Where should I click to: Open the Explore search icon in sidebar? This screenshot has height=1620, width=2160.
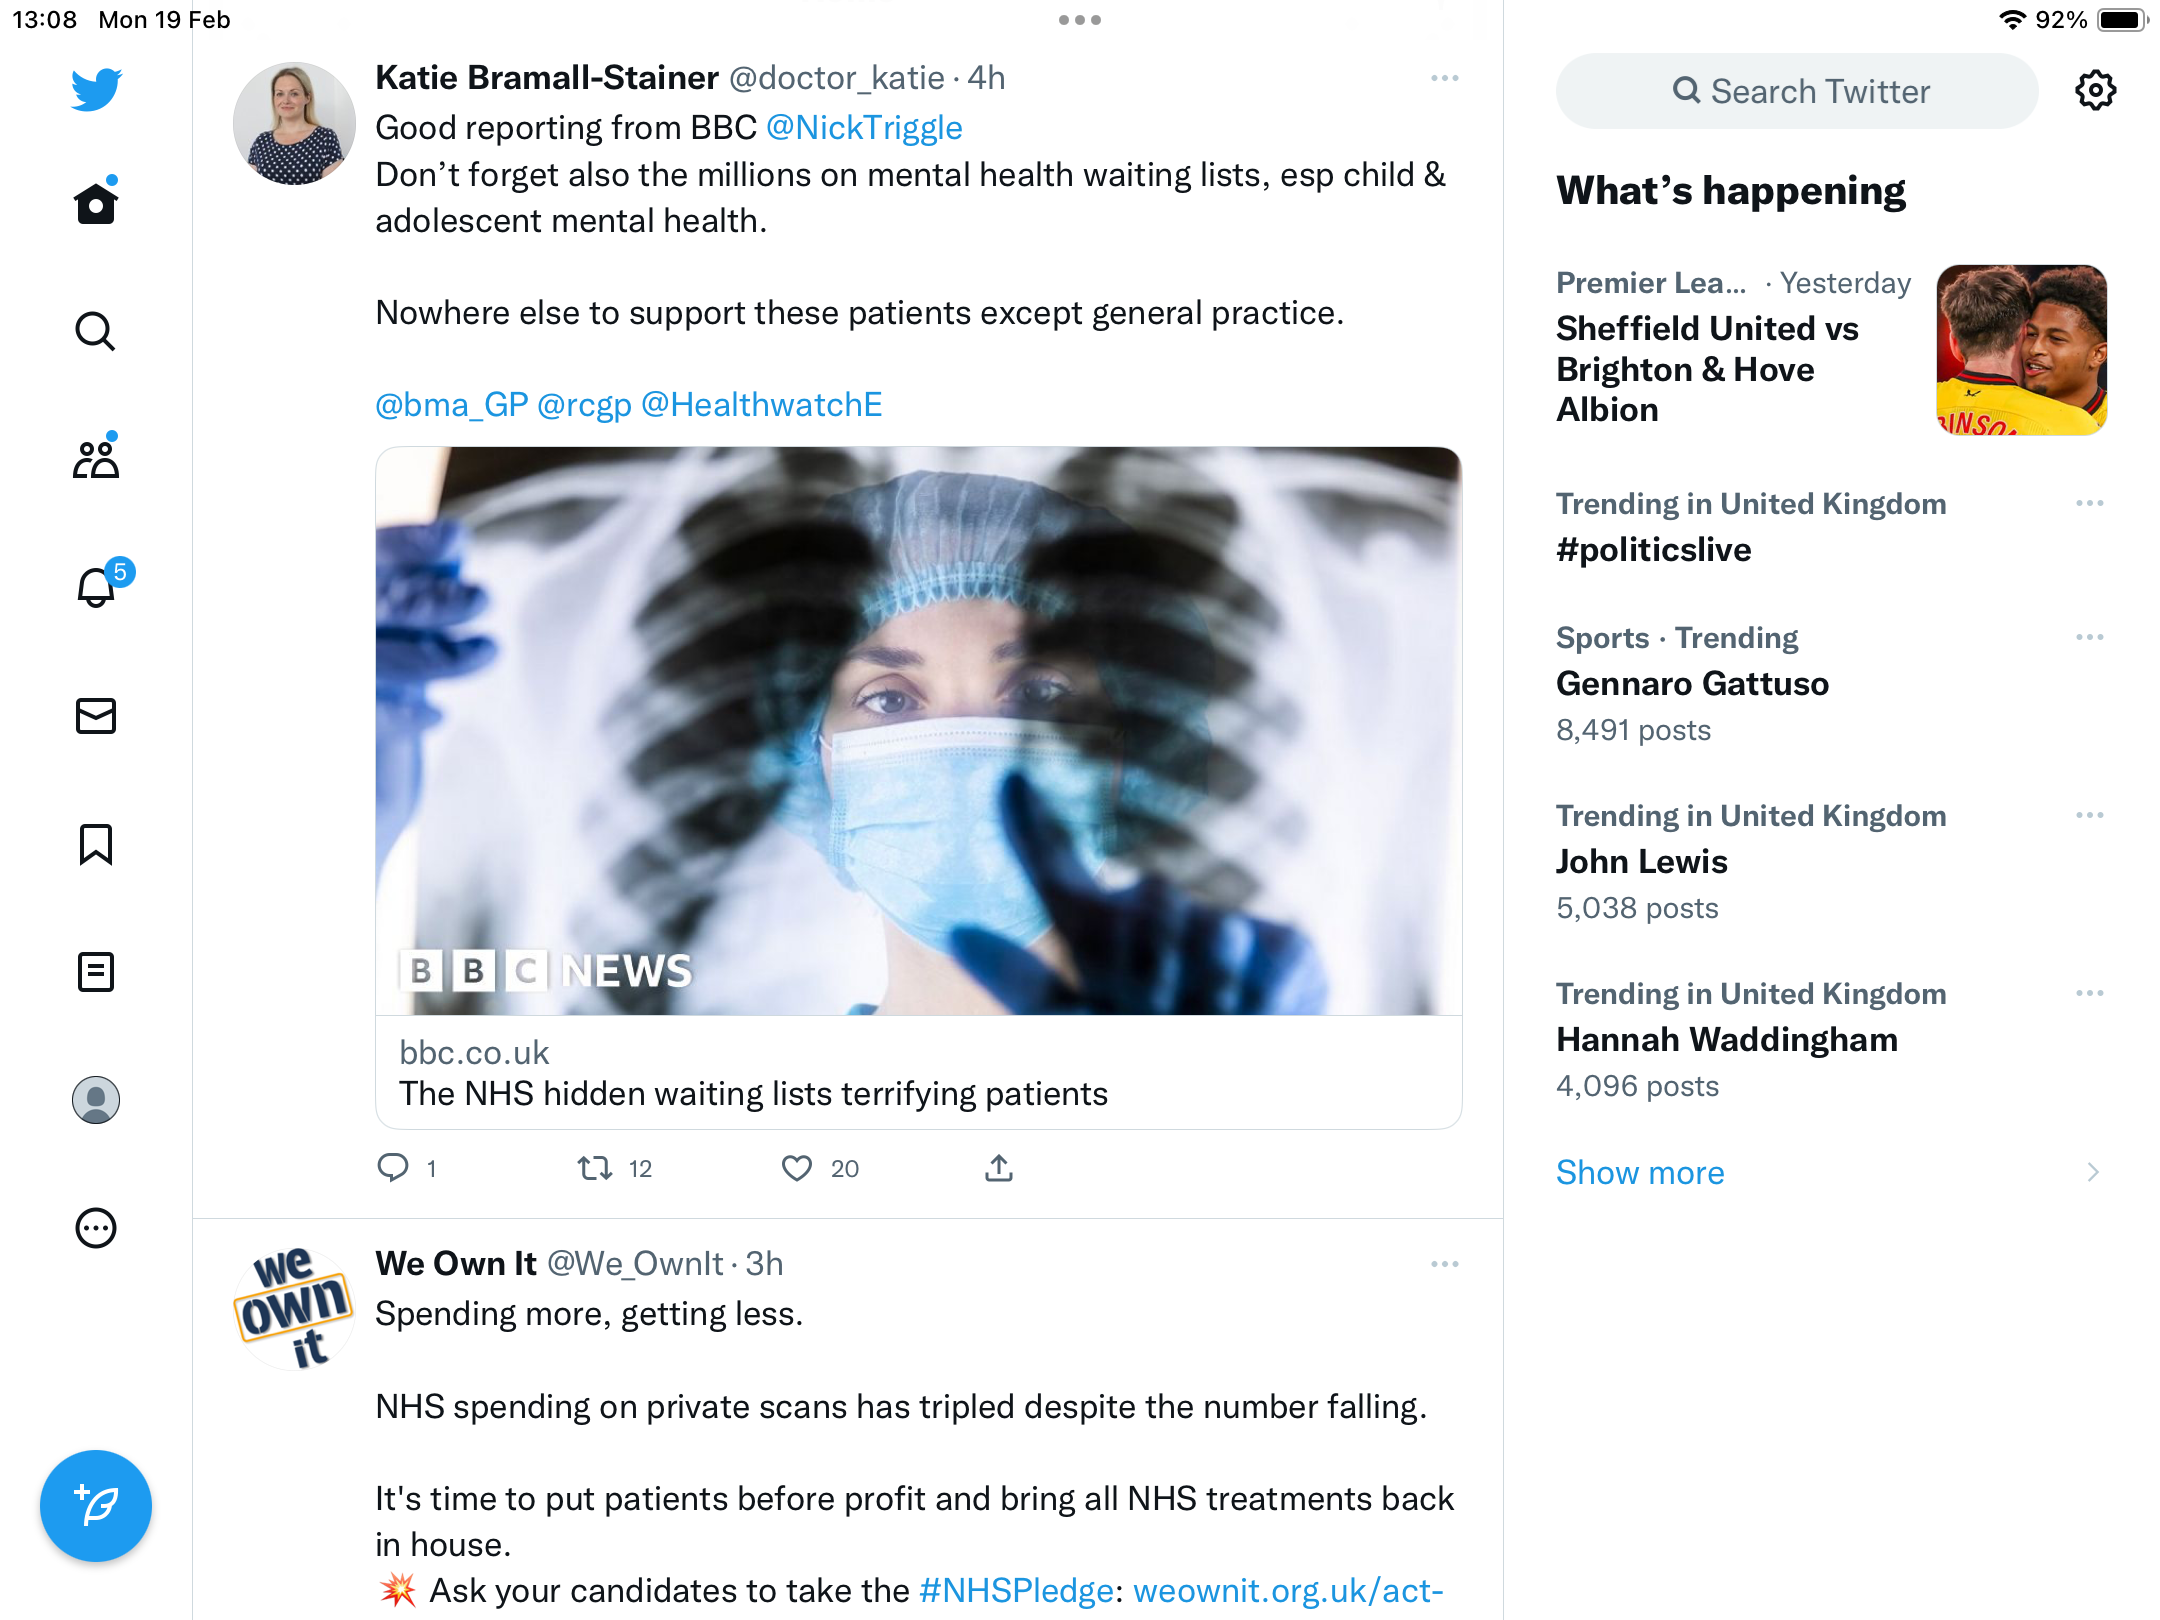(x=96, y=331)
